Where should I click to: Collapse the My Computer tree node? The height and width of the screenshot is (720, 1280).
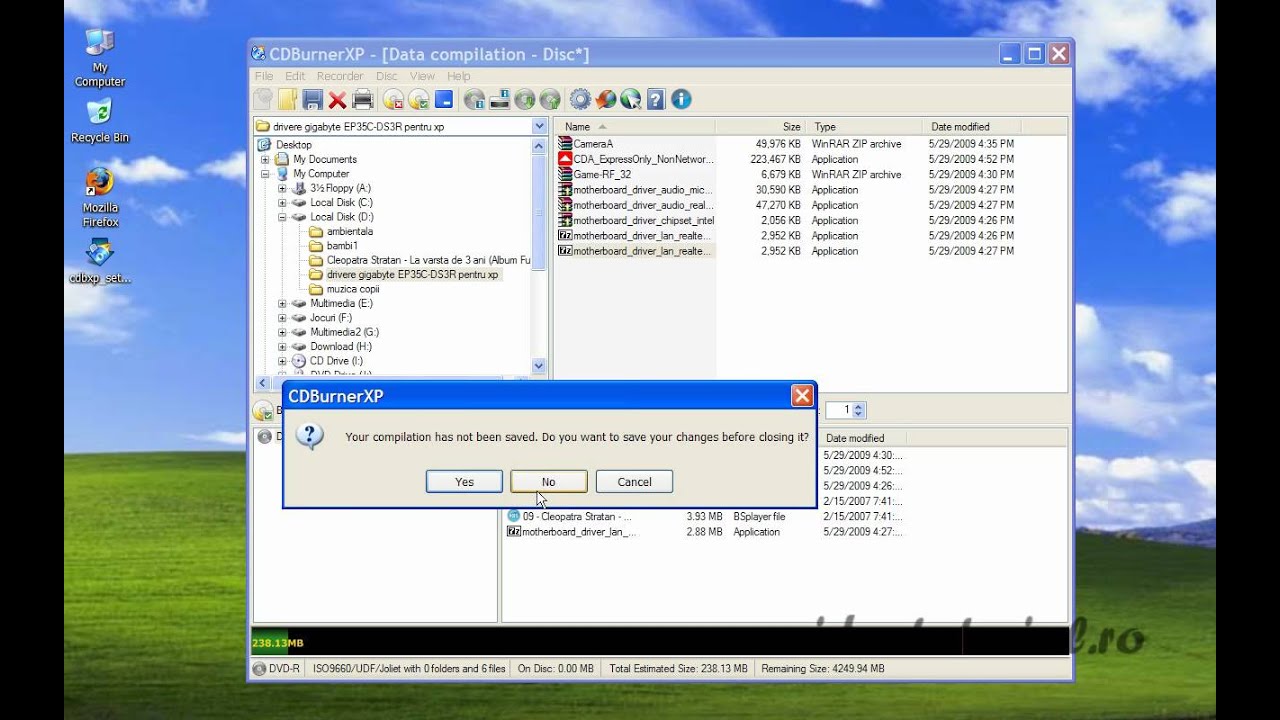pos(265,174)
